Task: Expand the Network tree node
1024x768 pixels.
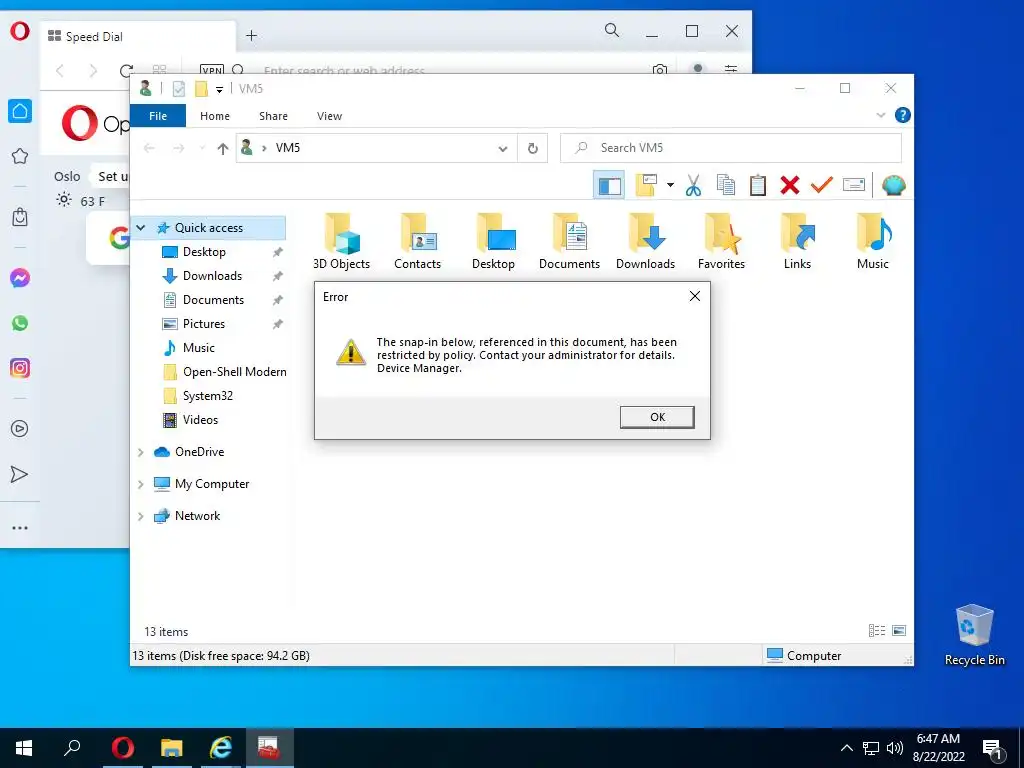Action: pos(140,516)
